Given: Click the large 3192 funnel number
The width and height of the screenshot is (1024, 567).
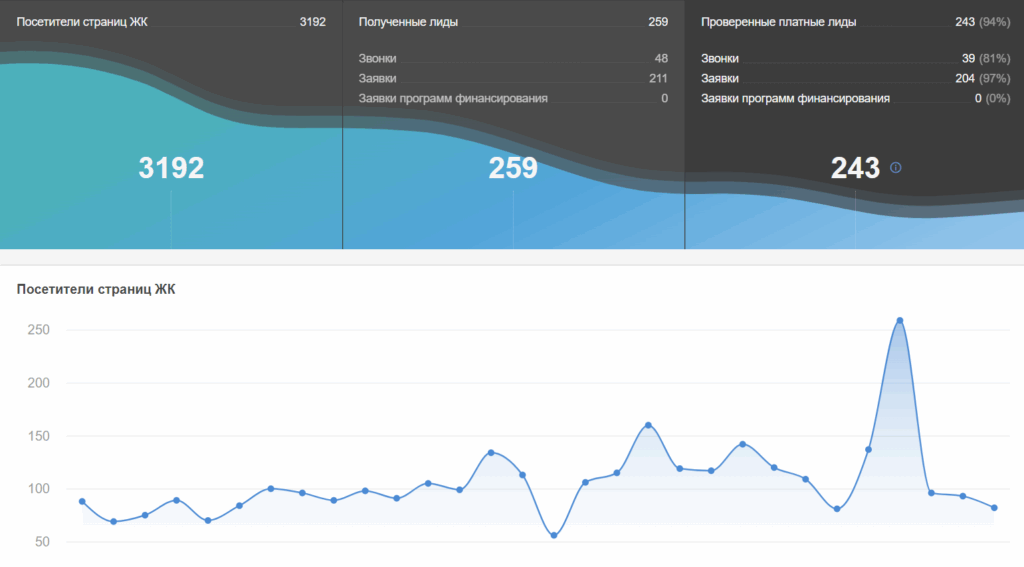Looking at the screenshot, I should click(x=171, y=168).
